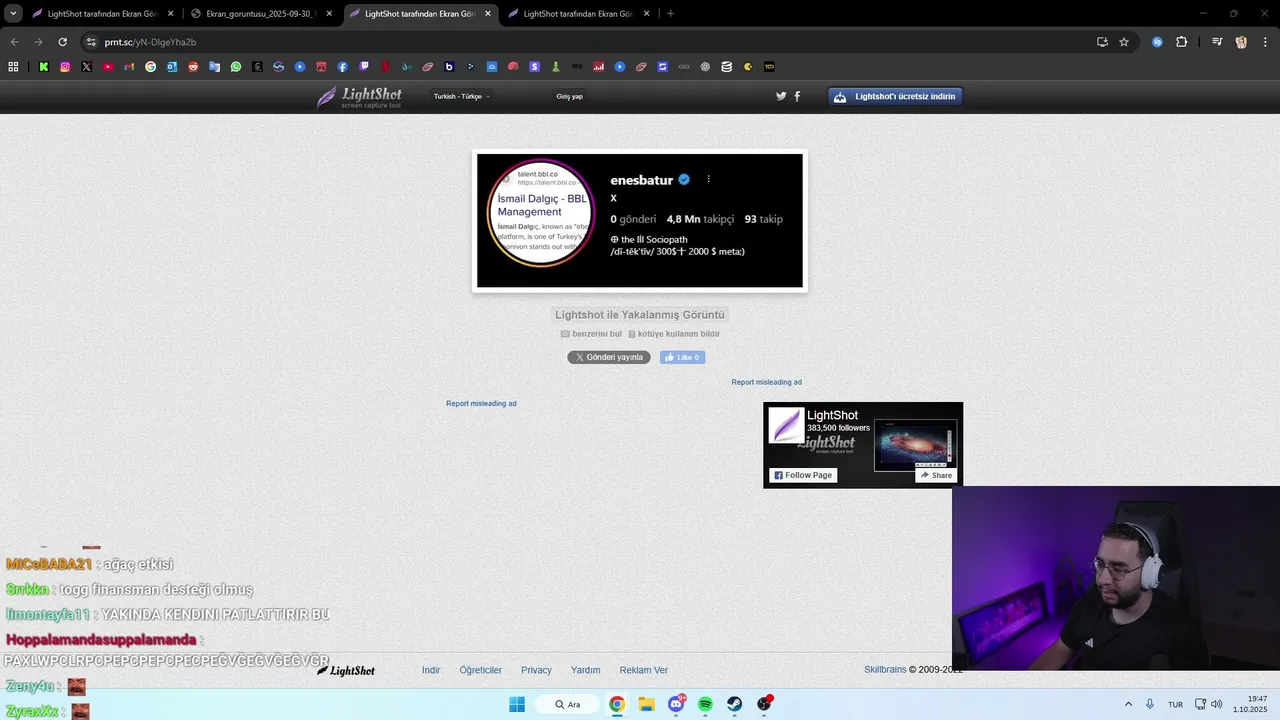The image size is (1280, 720).
Task: Click the Skillbrains footer link
Action: [885, 670]
